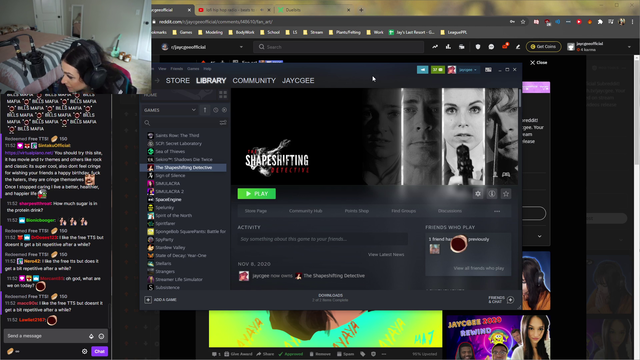Expand the GAMES filter dropdown
This screenshot has height=360, width=640.
(x=169, y=110)
